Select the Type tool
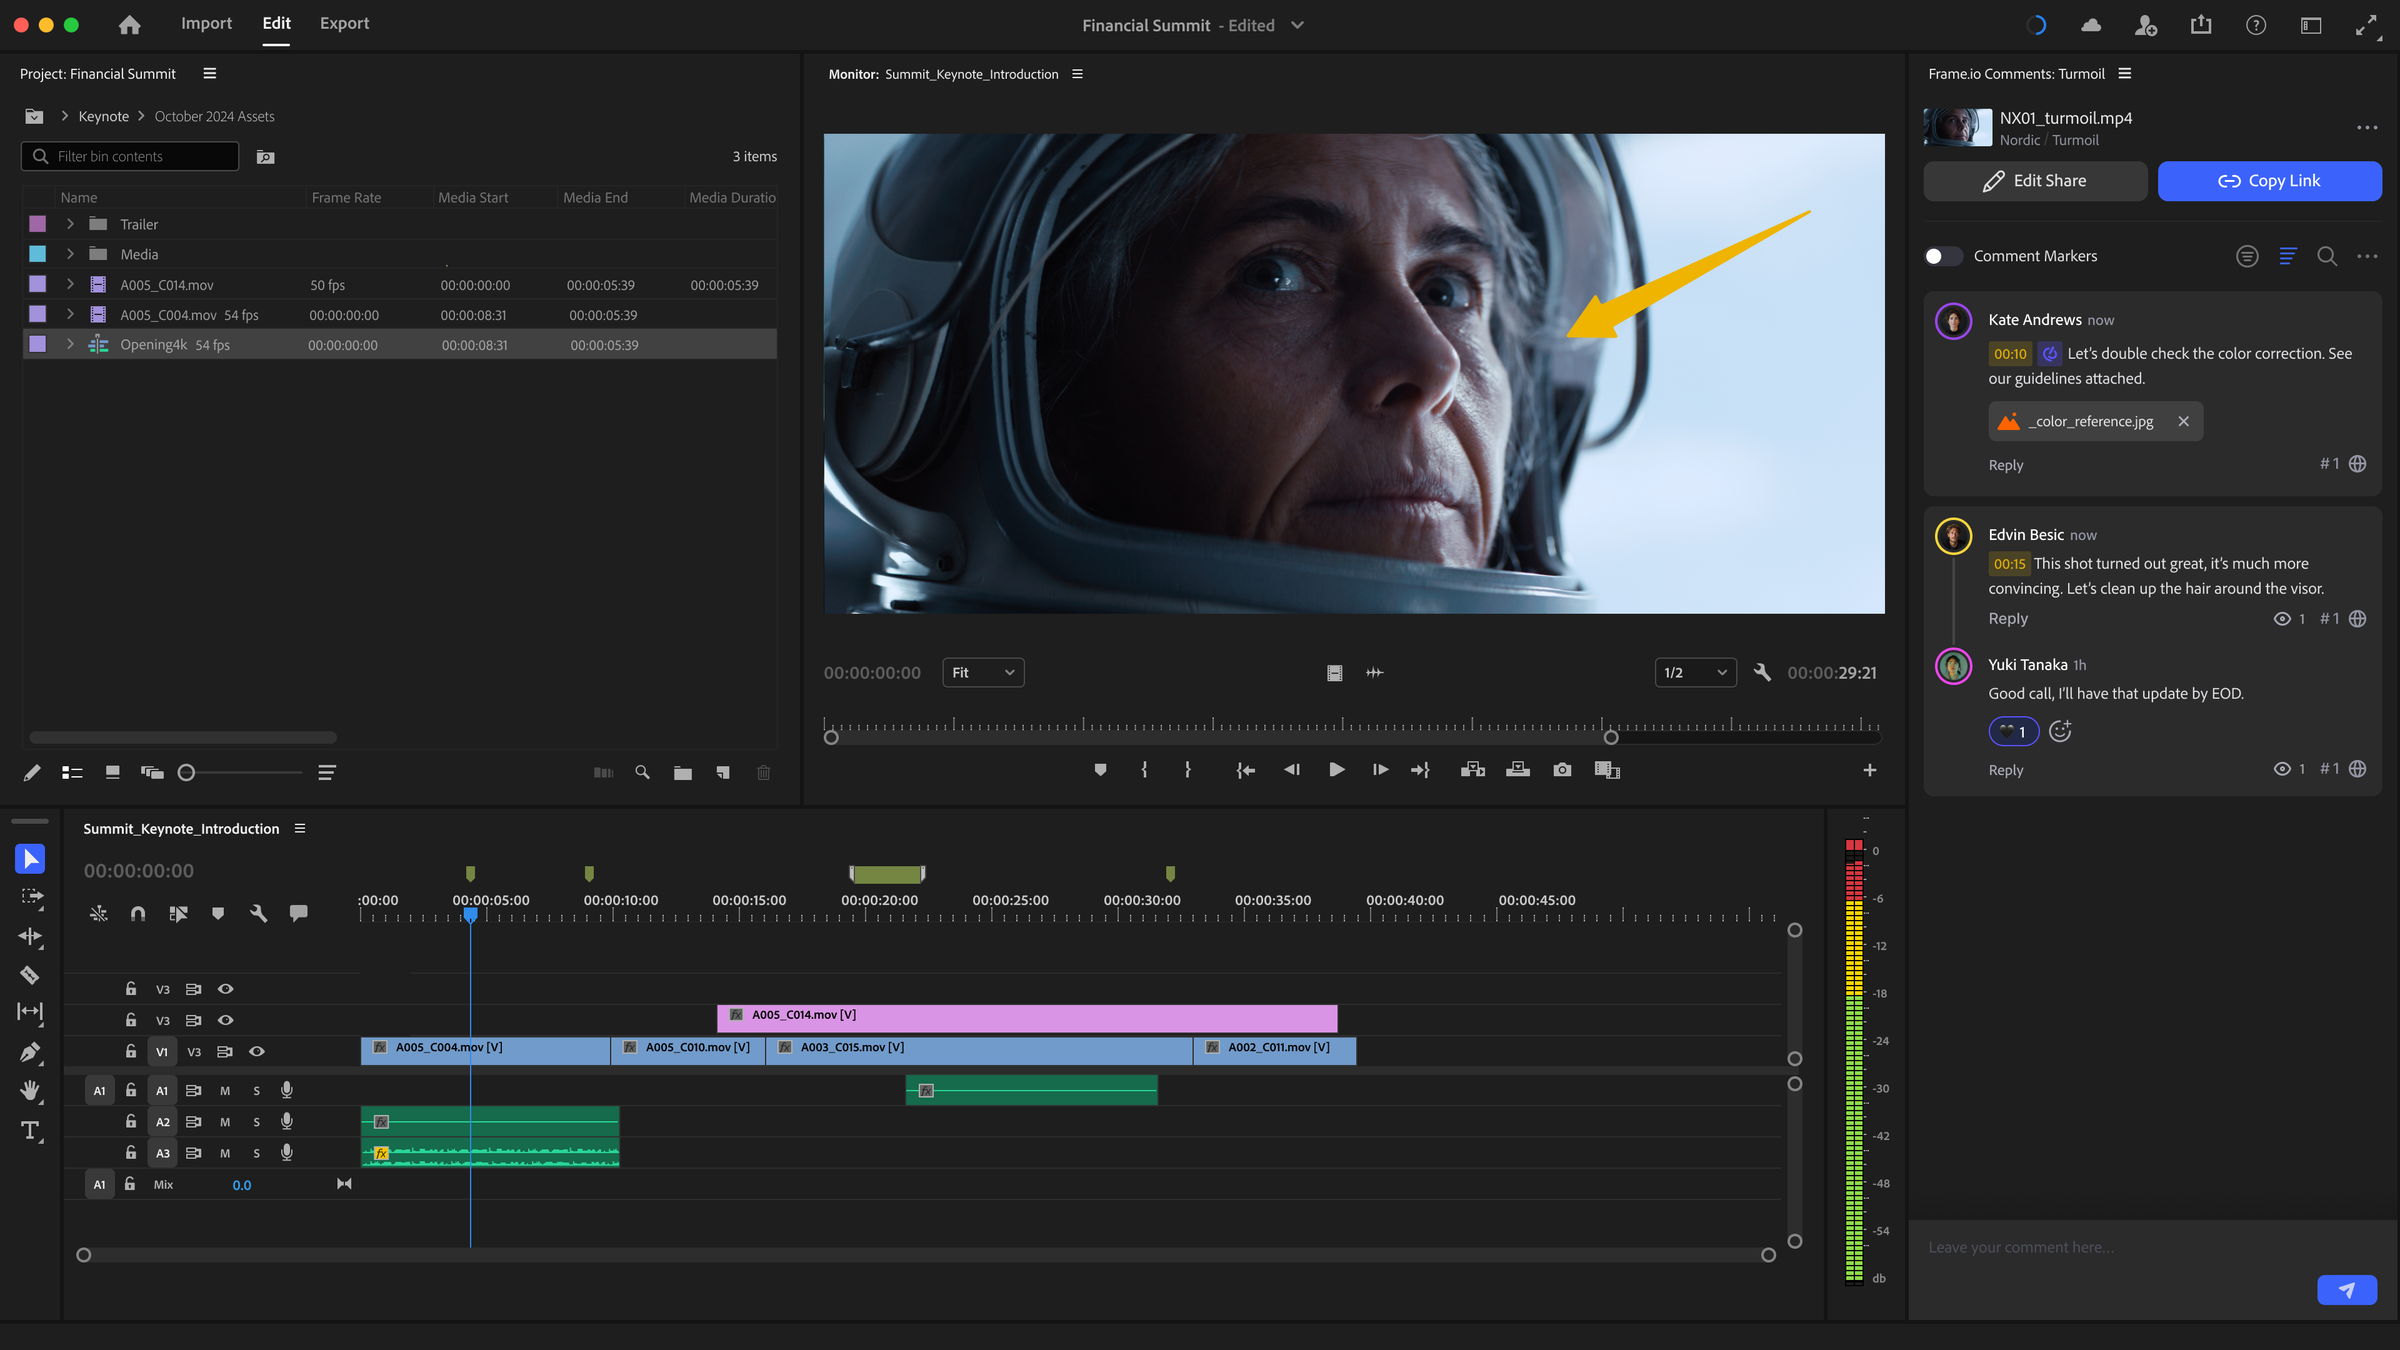This screenshot has width=2400, height=1350. click(30, 1131)
